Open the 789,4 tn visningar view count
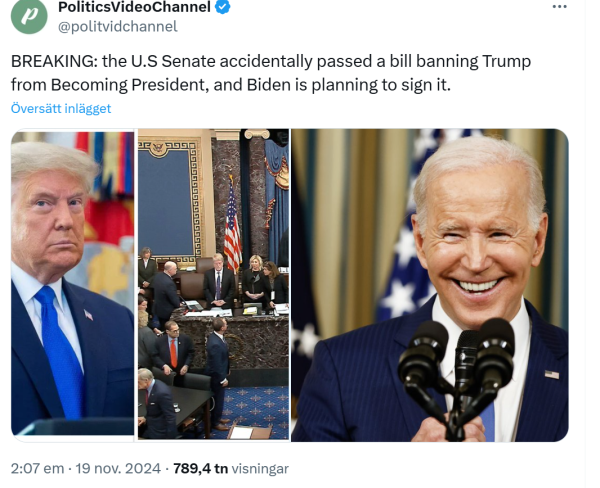600x488 pixels. [231, 468]
